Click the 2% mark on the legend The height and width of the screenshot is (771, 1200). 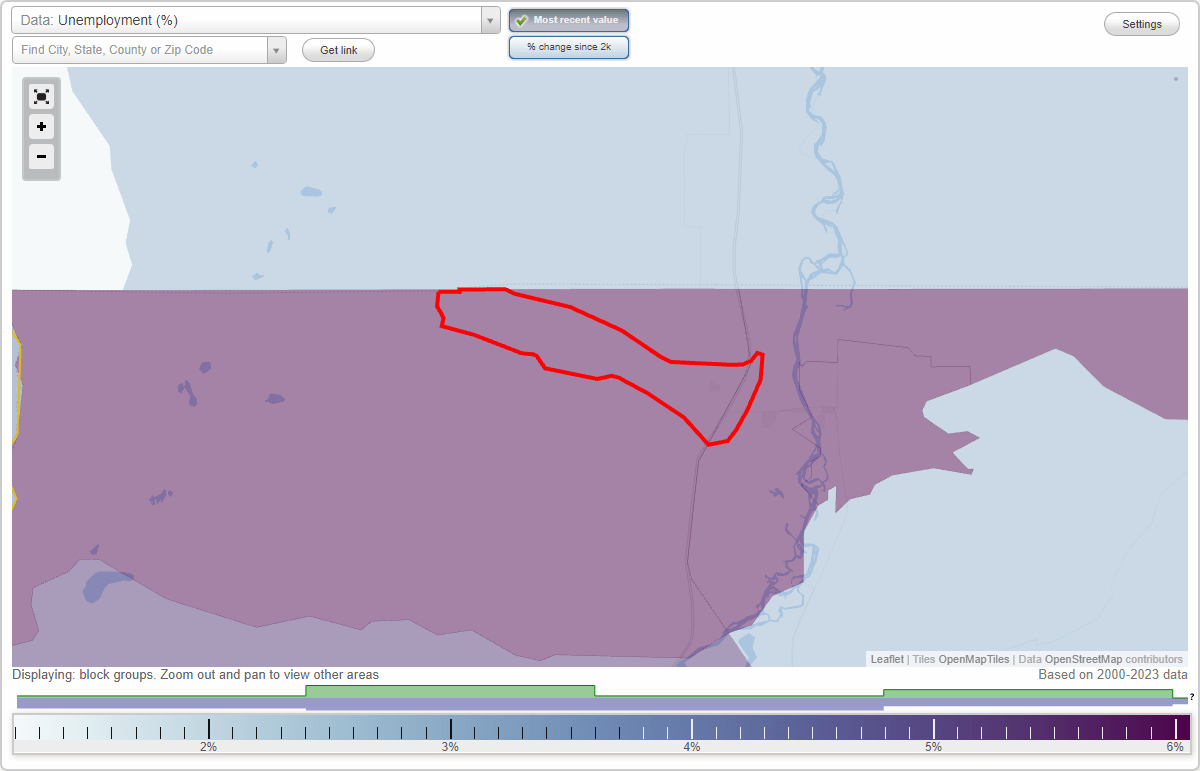208,746
